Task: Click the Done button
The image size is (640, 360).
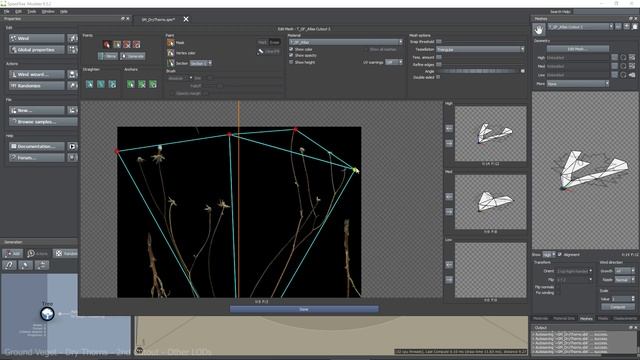Action: 304,309
